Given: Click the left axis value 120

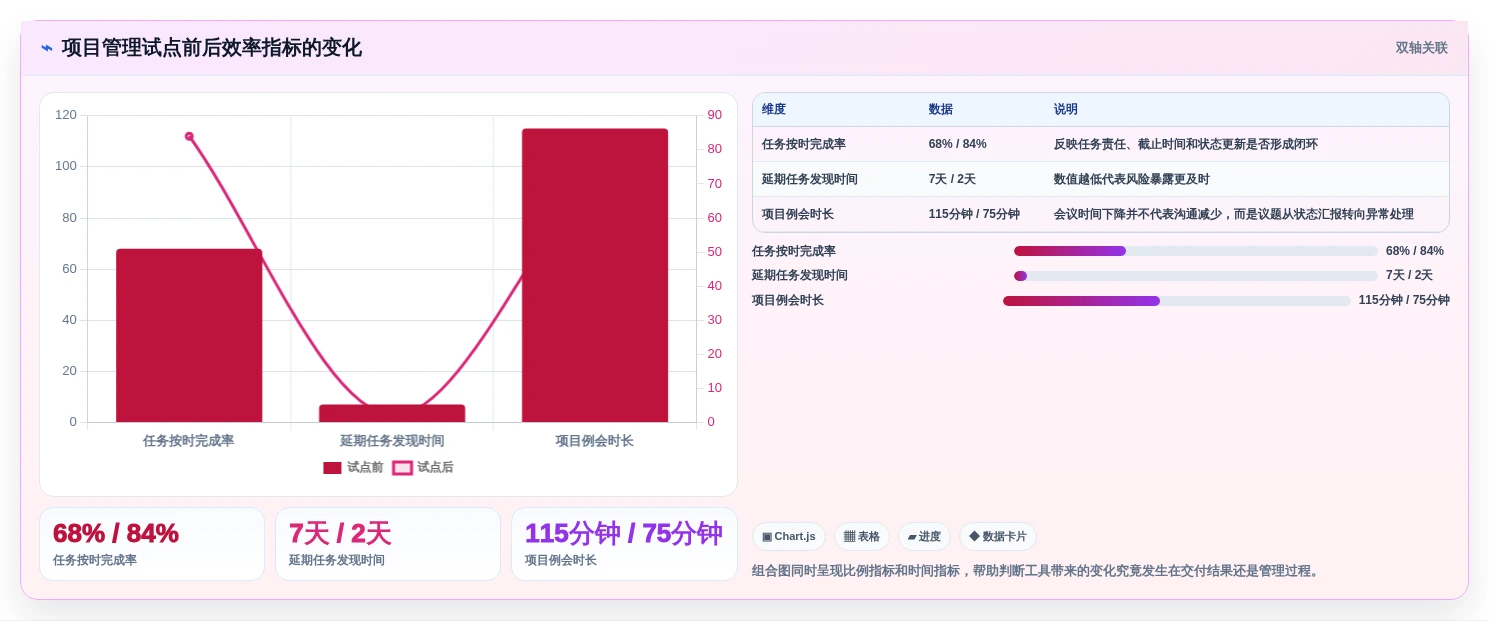Looking at the screenshot, I should pos(66,115).
